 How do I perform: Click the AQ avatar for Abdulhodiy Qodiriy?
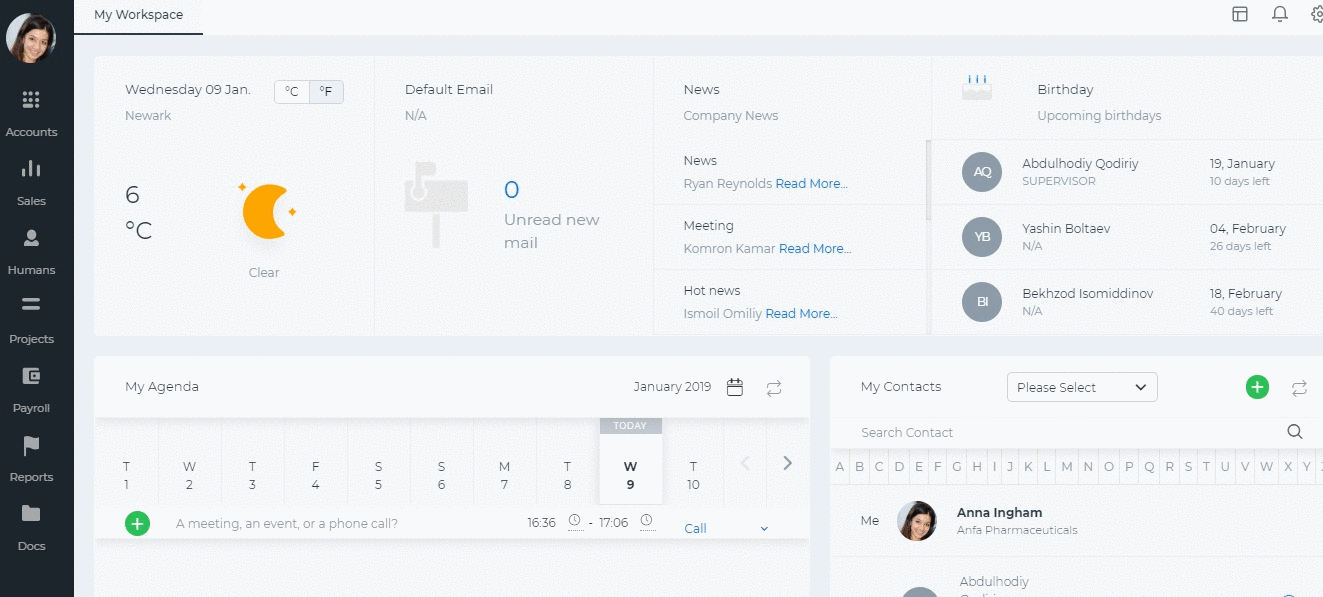tap(981, 171)
